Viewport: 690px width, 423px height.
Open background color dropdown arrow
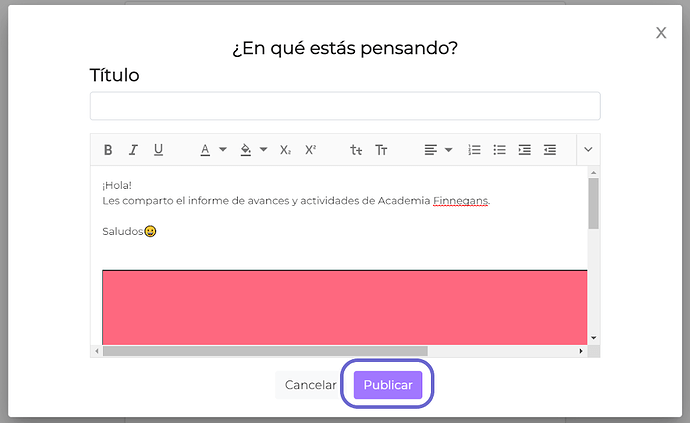pyautogui.click(x=264, y=150)
